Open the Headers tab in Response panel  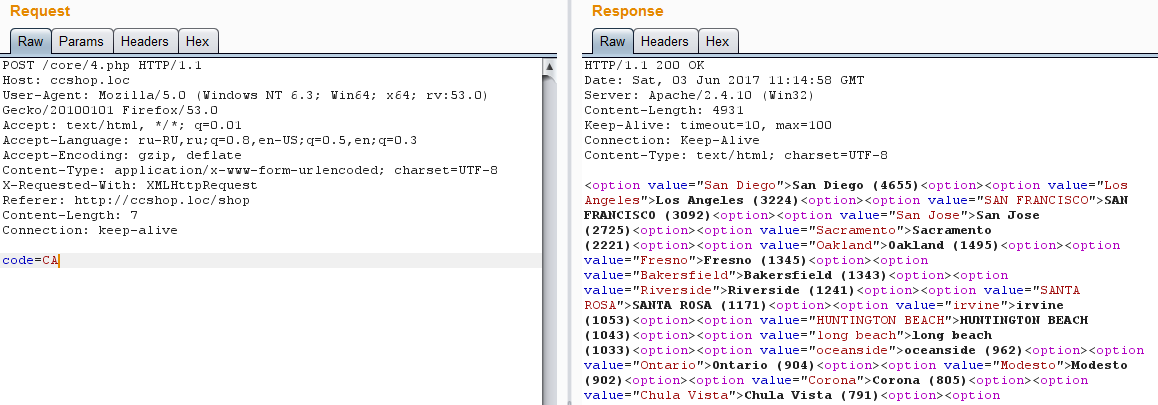(665, 41)
